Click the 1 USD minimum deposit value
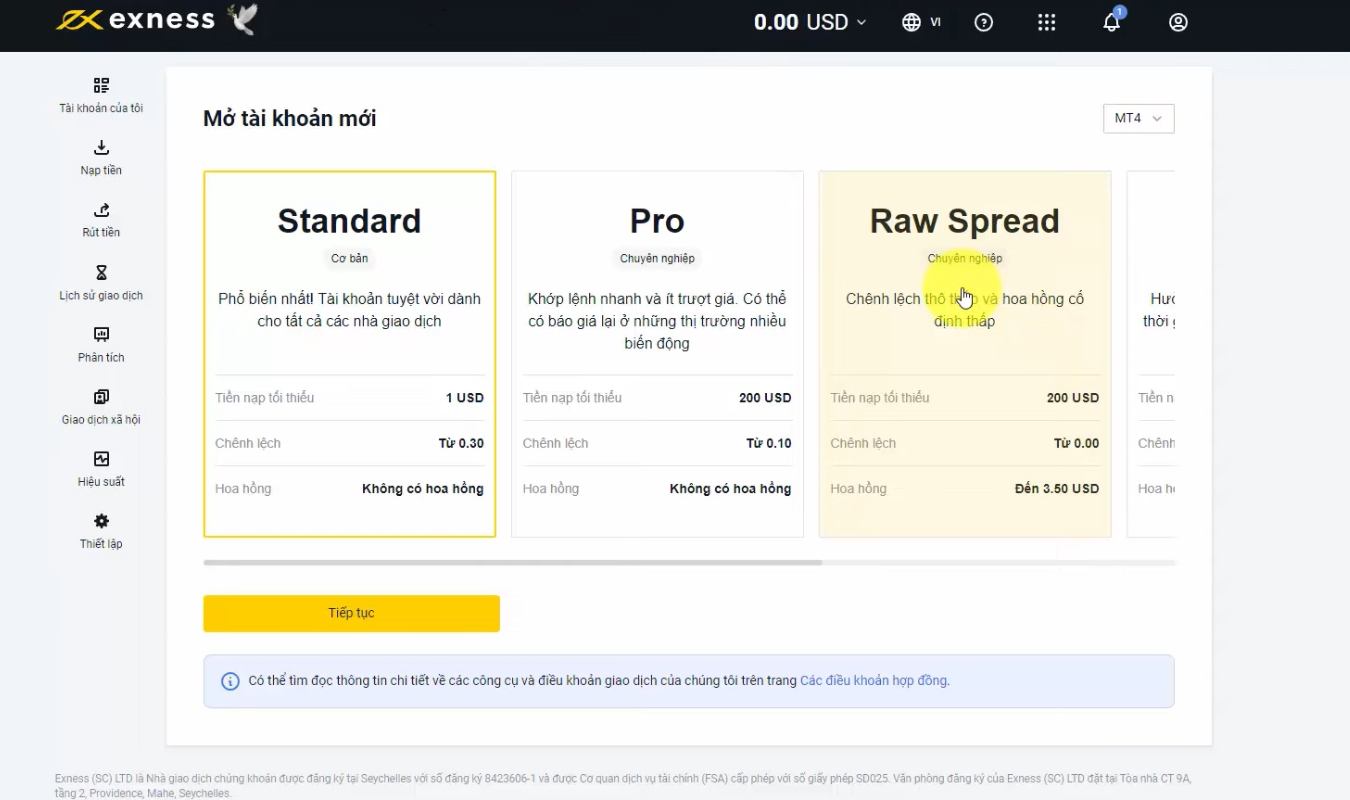Screen dimensions: 1350x800 pos(465,398)
